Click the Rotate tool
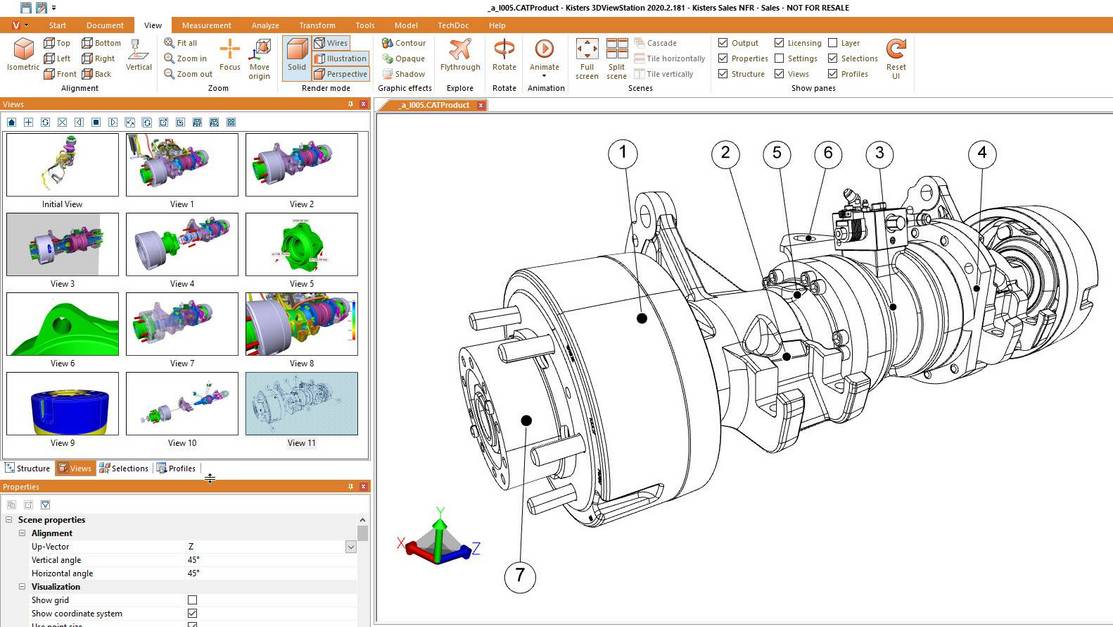1113x627 pixels. coord(504,55)
